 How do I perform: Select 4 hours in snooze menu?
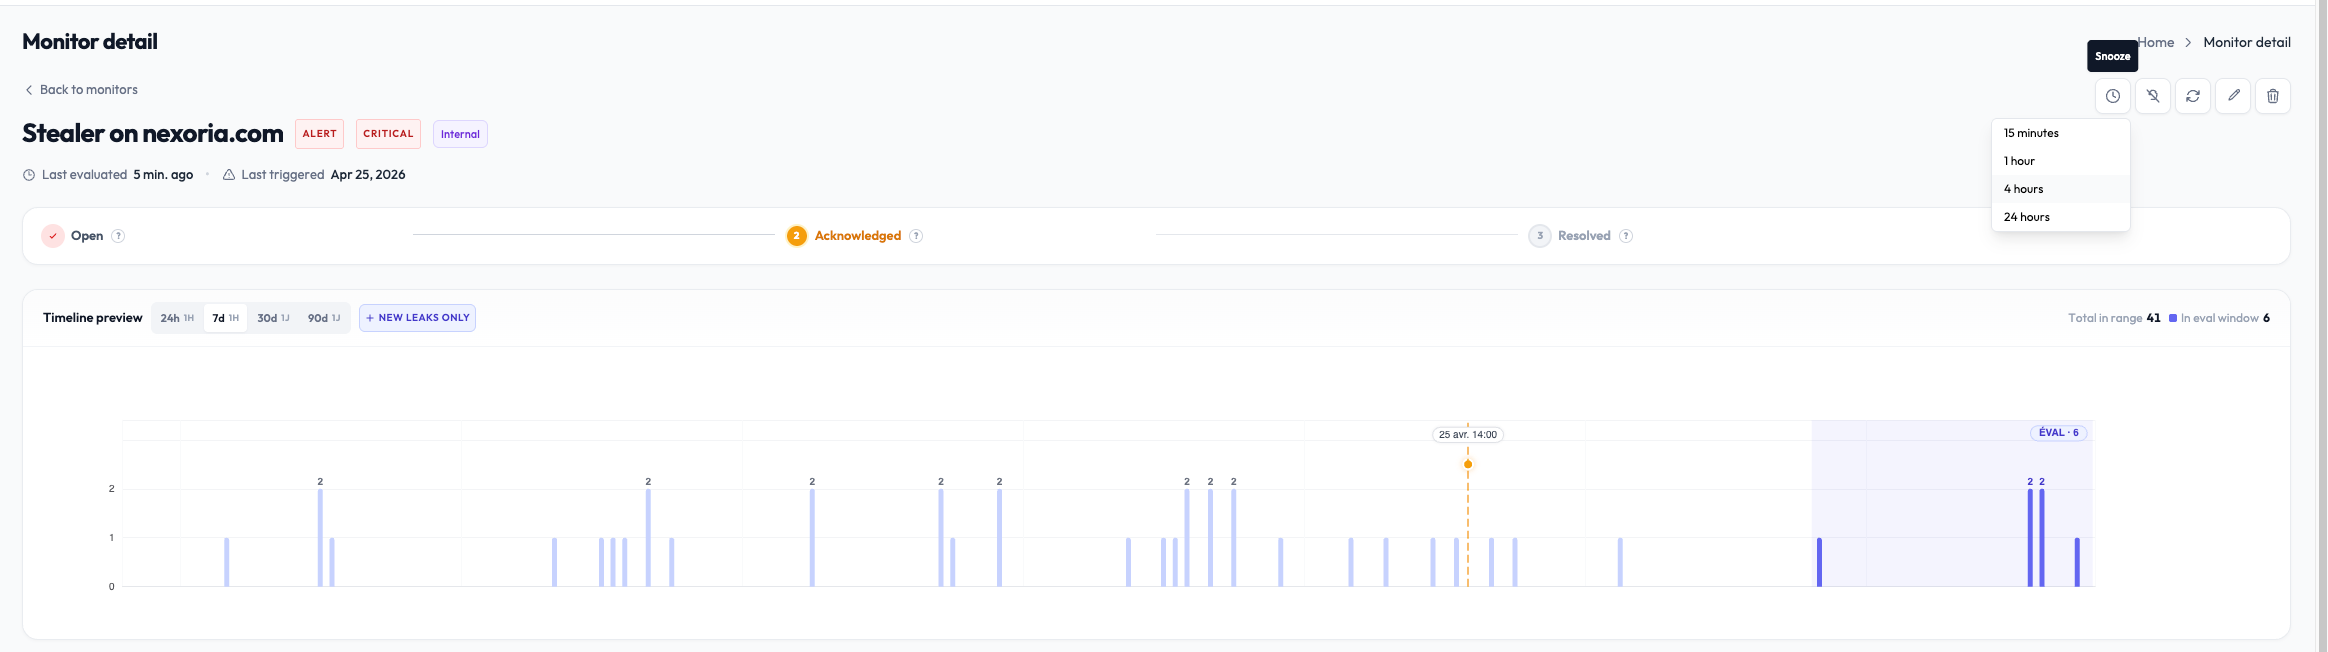point(2023,189)
